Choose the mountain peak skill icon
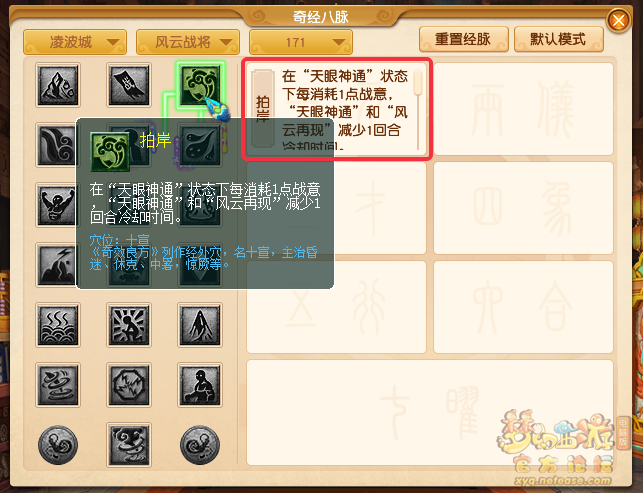This screenshot has height=493, width=643. pyautogui.click(x=200, y=325)
